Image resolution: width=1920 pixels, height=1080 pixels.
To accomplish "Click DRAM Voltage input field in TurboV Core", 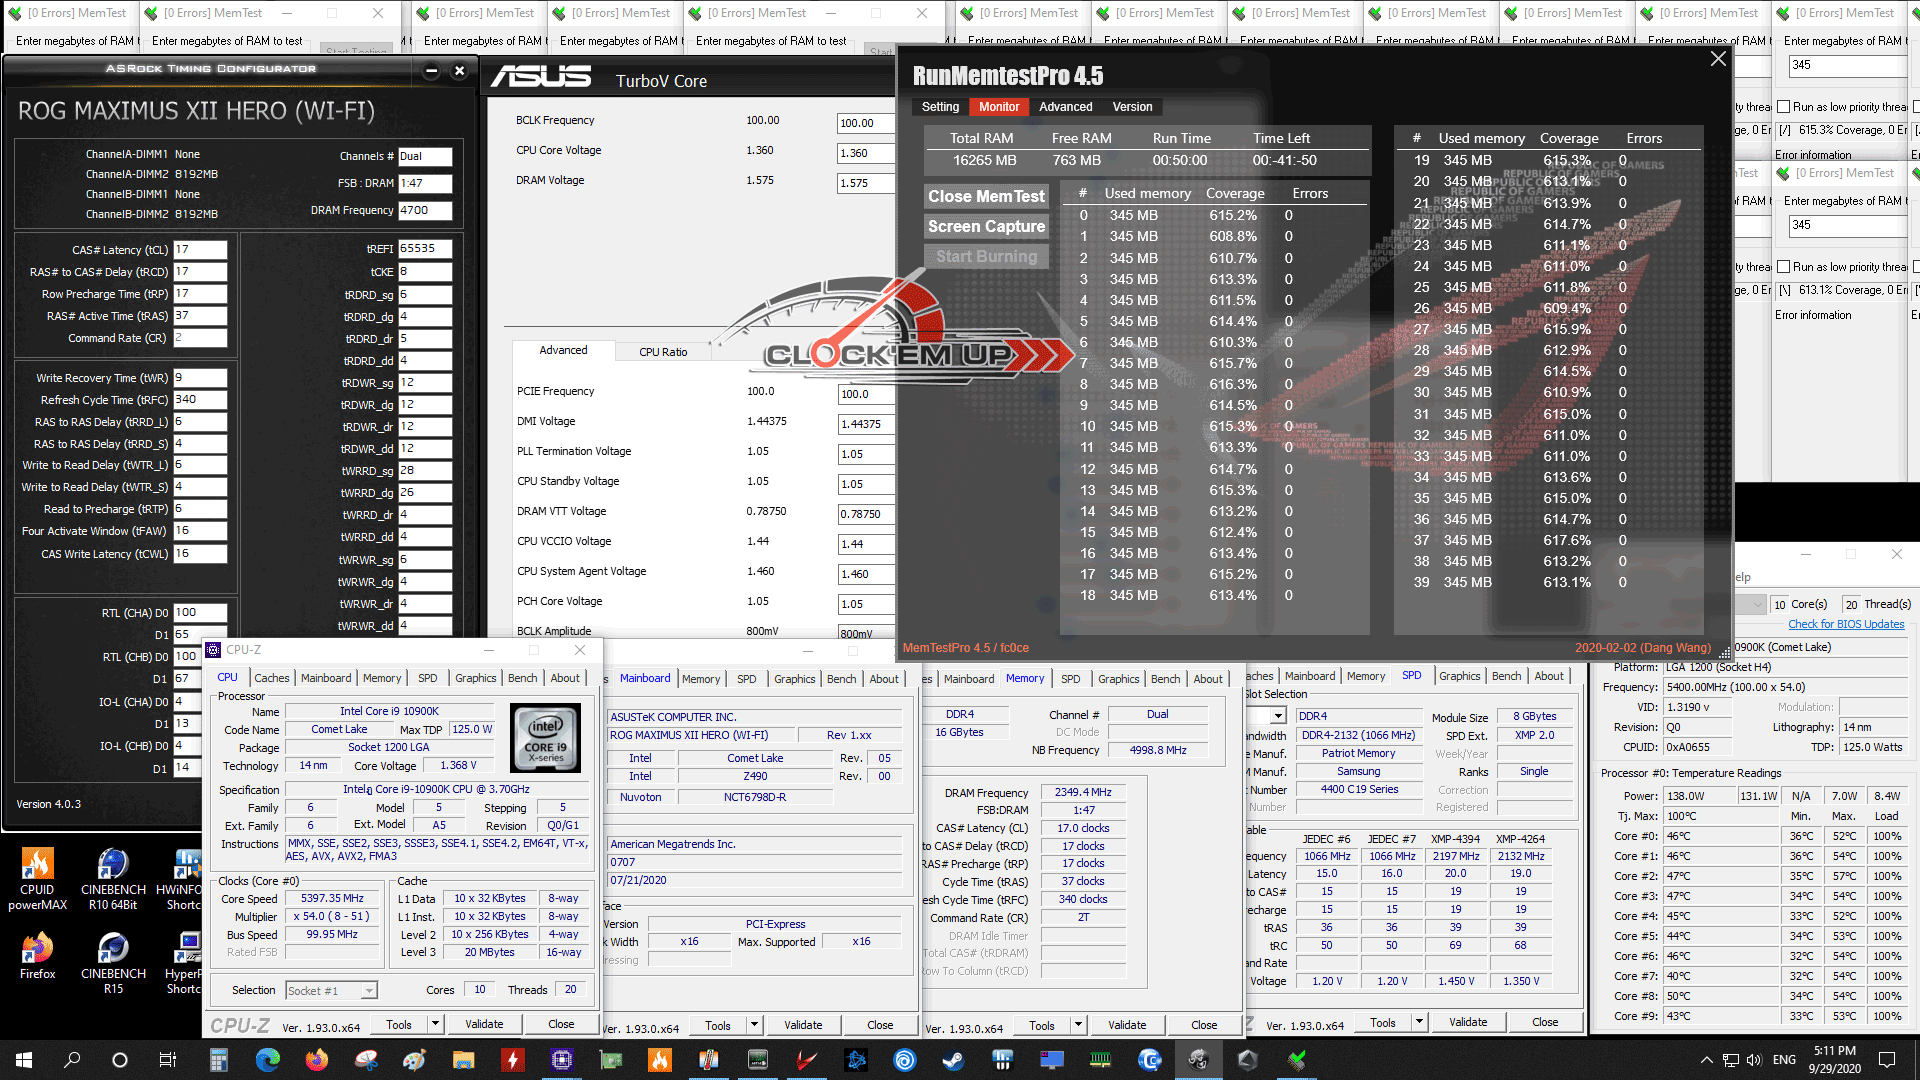I will pyautogui.click(x=864, y=184).
